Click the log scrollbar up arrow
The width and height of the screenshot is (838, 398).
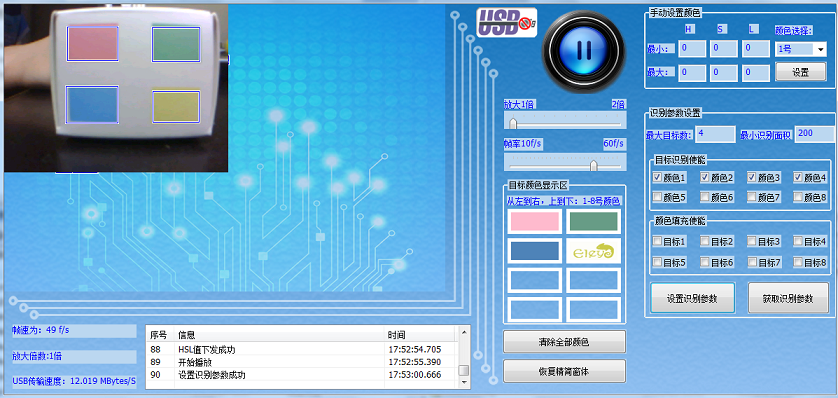tap(464, 332)
